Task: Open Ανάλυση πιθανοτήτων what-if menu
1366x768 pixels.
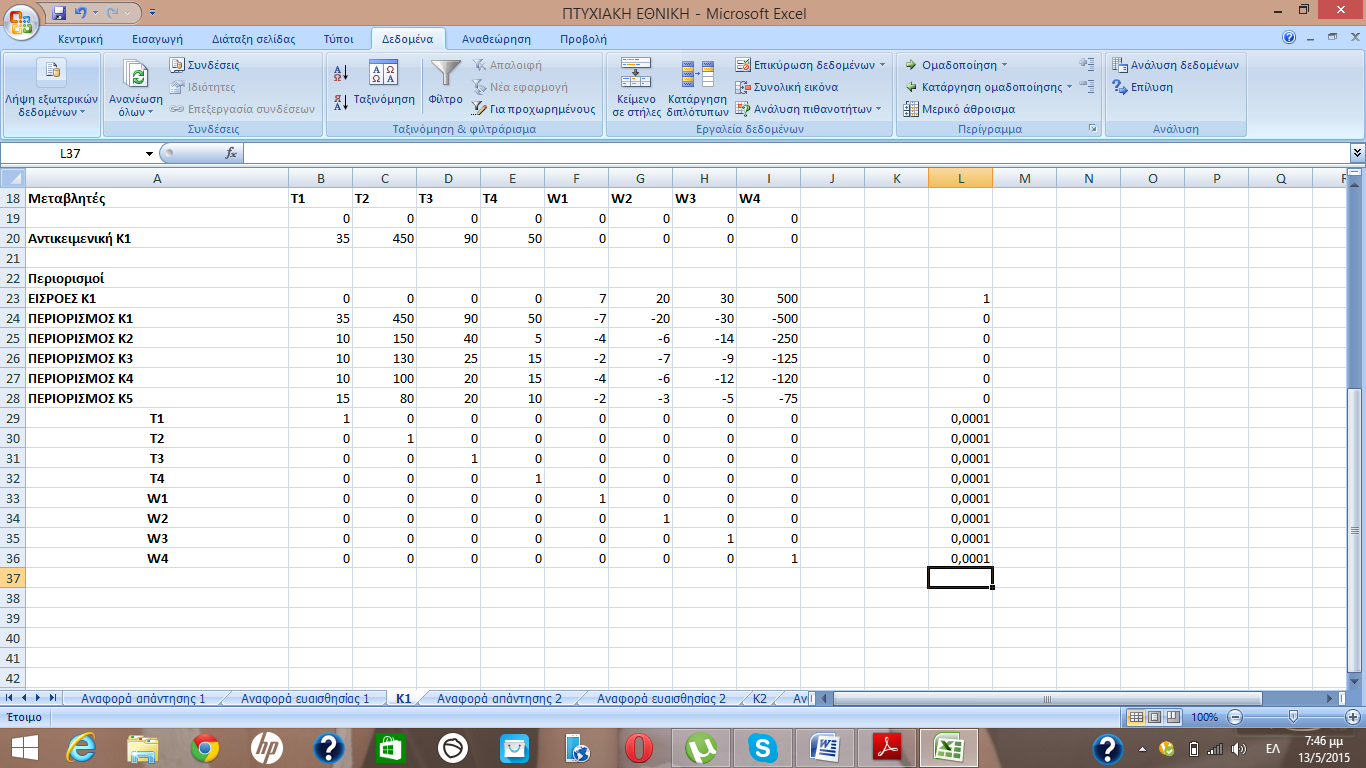Action: click(810, 109)
